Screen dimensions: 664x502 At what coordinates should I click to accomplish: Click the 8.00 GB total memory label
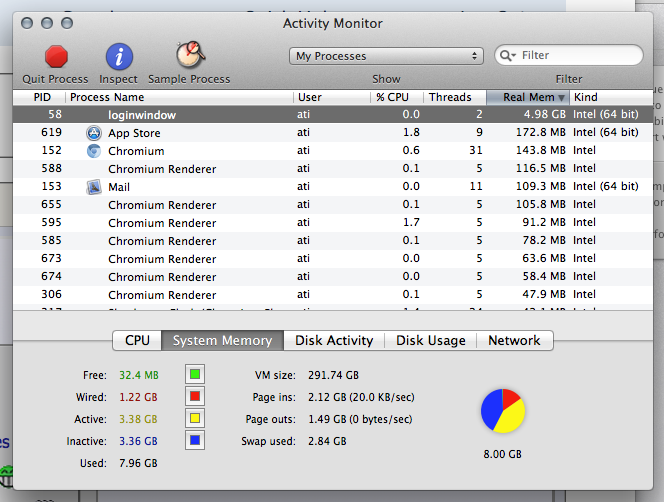tap(502, 455)
